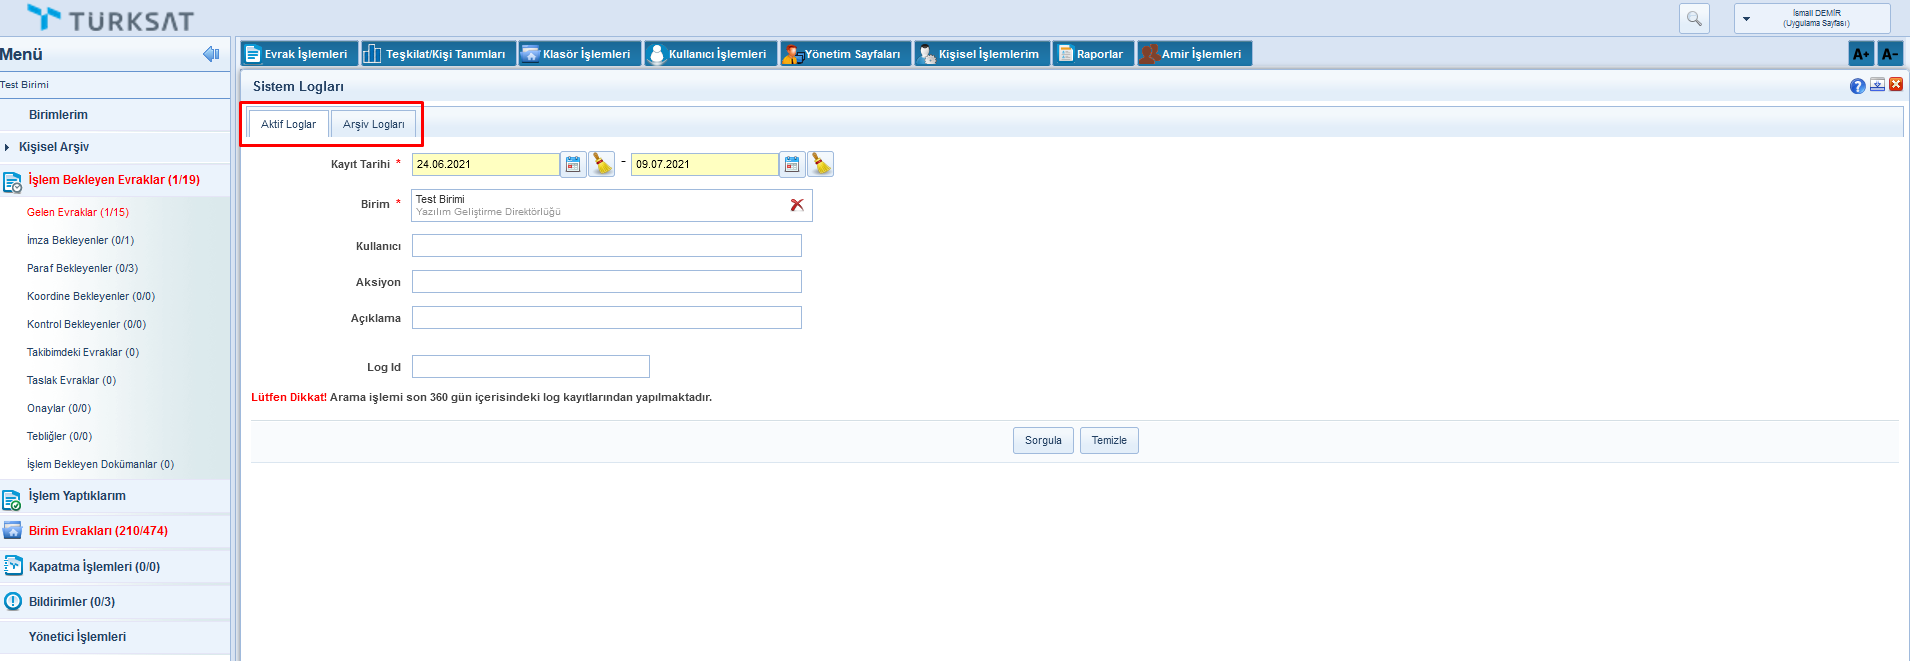The width and height of the screenshot is (1910, 661).
Task: Open the user profile dropdown arrow
Action: click(1747, 19)
